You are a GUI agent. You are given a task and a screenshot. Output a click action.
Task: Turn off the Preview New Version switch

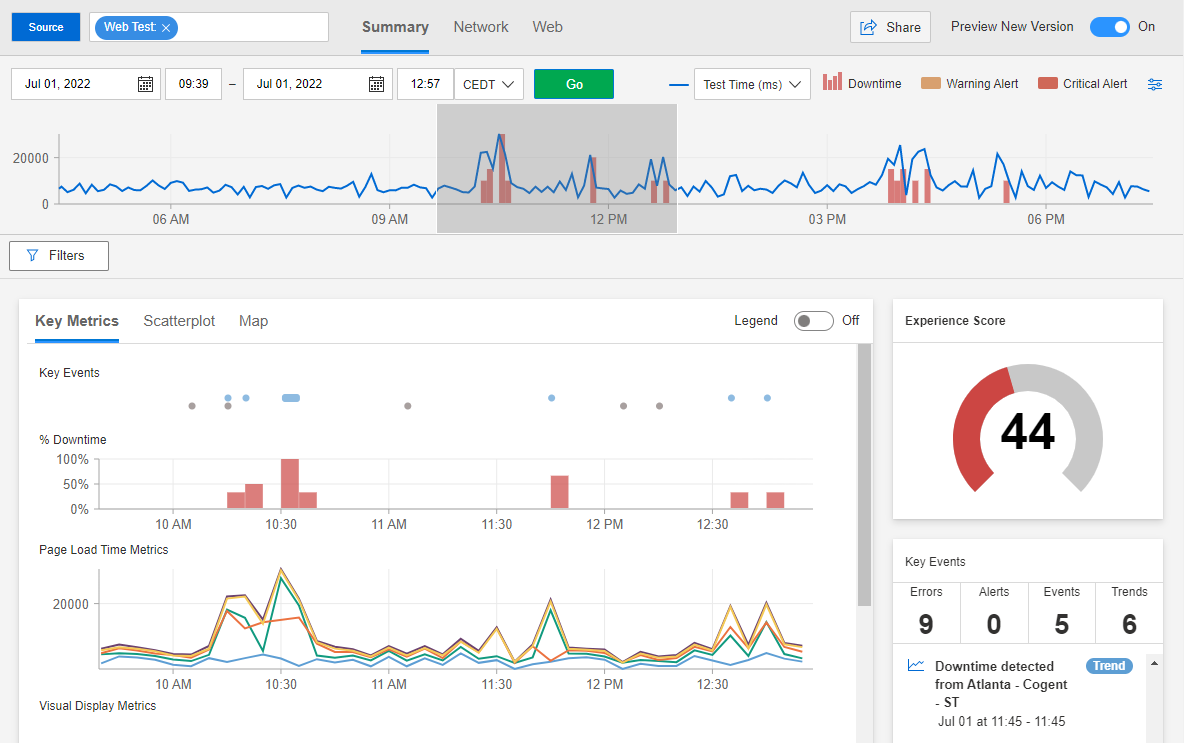coord(1109,27)
